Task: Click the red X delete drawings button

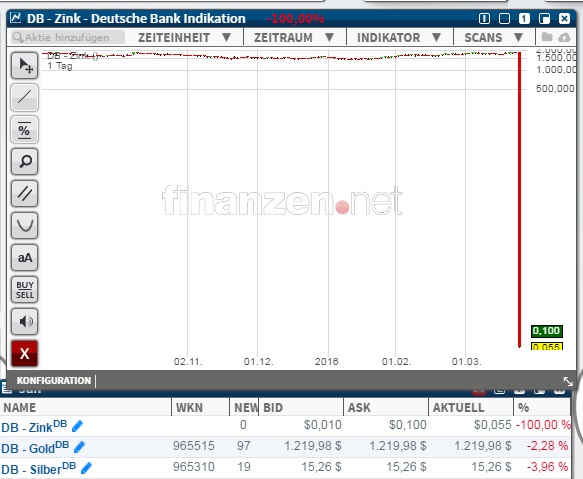Action: pos(25,353)
